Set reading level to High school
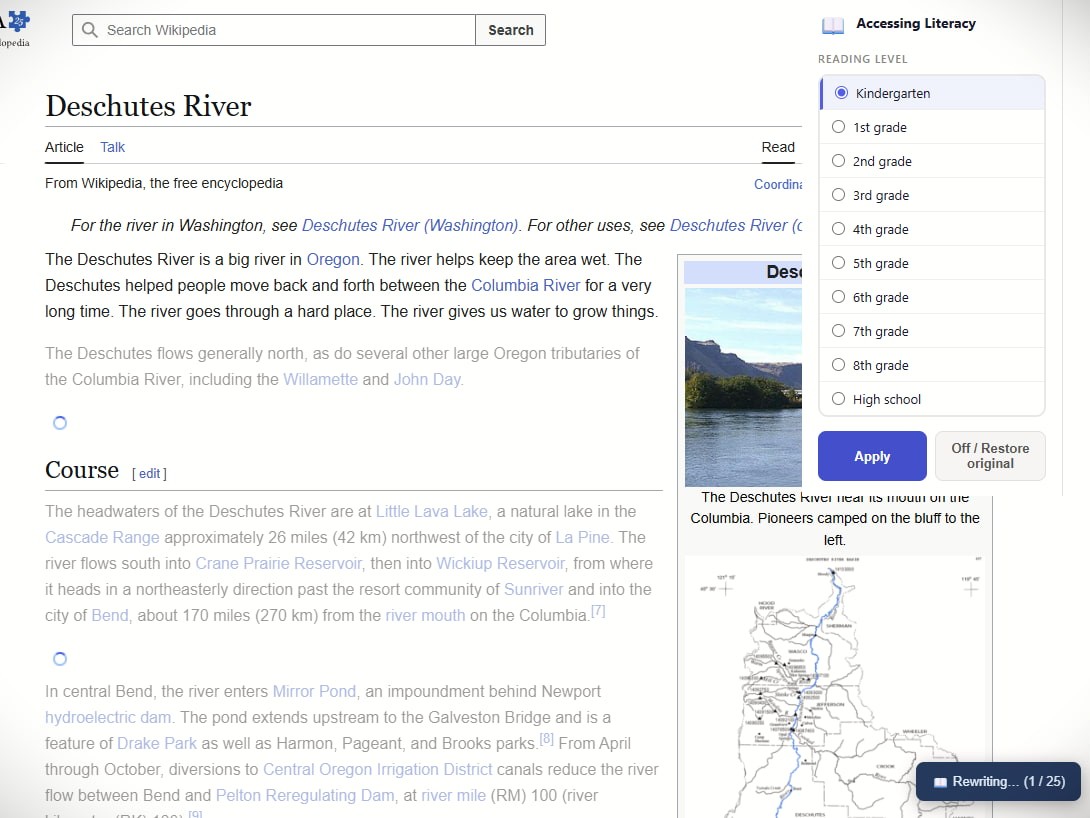Viewport: 1090px width, 818px height. (932, 400)
